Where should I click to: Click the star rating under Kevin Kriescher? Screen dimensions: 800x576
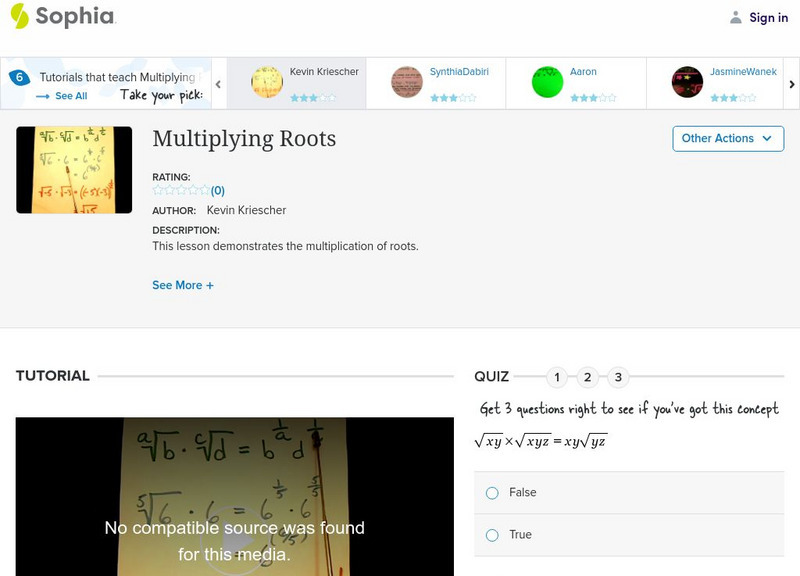tap(313, 97)
